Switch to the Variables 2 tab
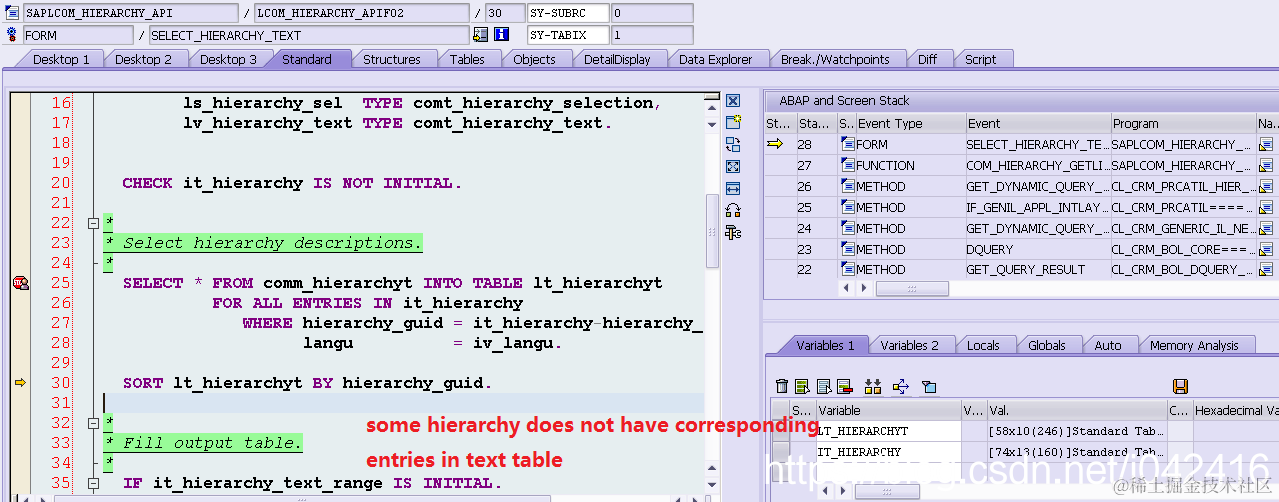 [909, 345]
